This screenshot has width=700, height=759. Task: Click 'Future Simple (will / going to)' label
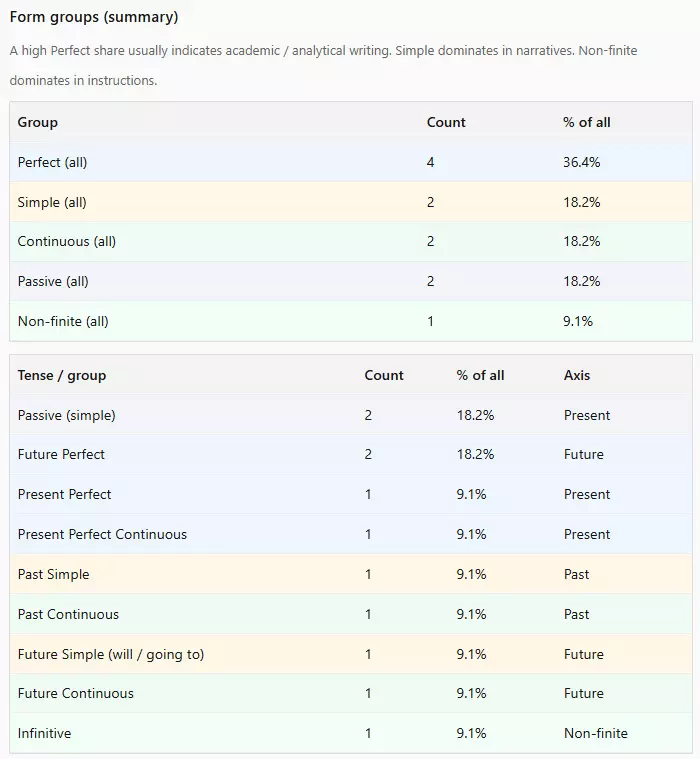[111, 654]
